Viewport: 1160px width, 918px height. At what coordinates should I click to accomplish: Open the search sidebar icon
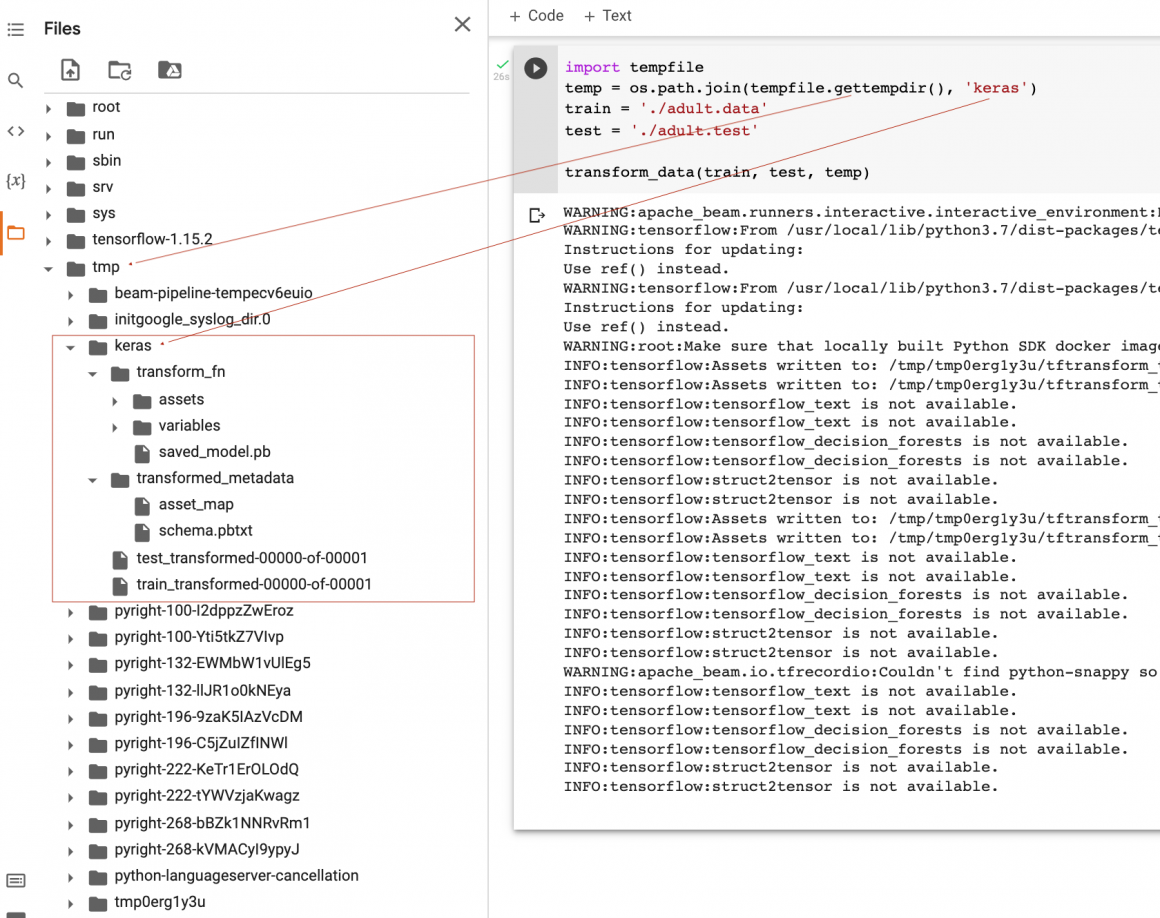pyautogui.click(x=15, y=80)
